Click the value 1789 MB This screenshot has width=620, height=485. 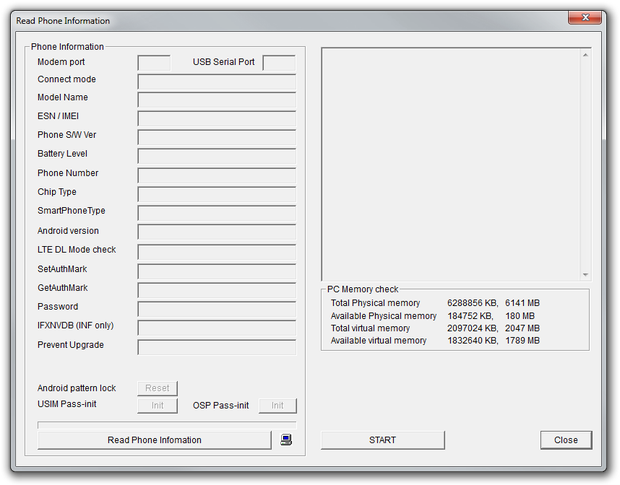click(x=522, y=340)
